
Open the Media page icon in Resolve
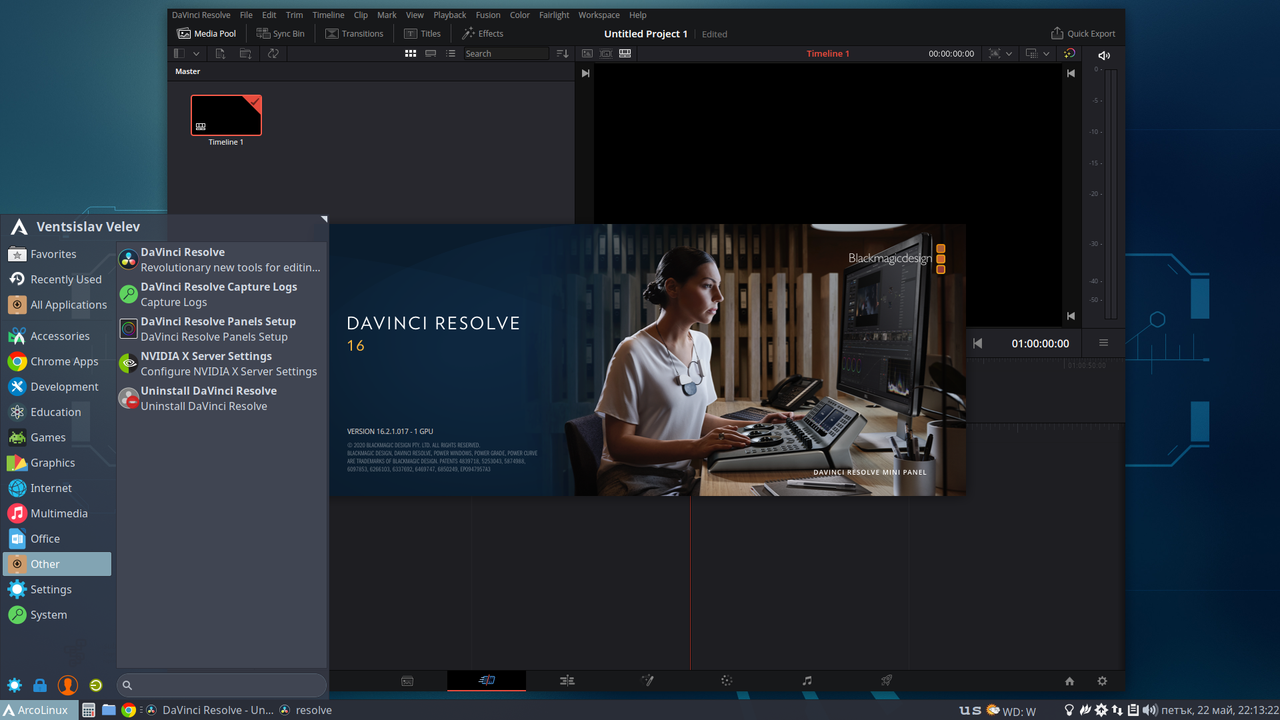[x=407, y=681]
